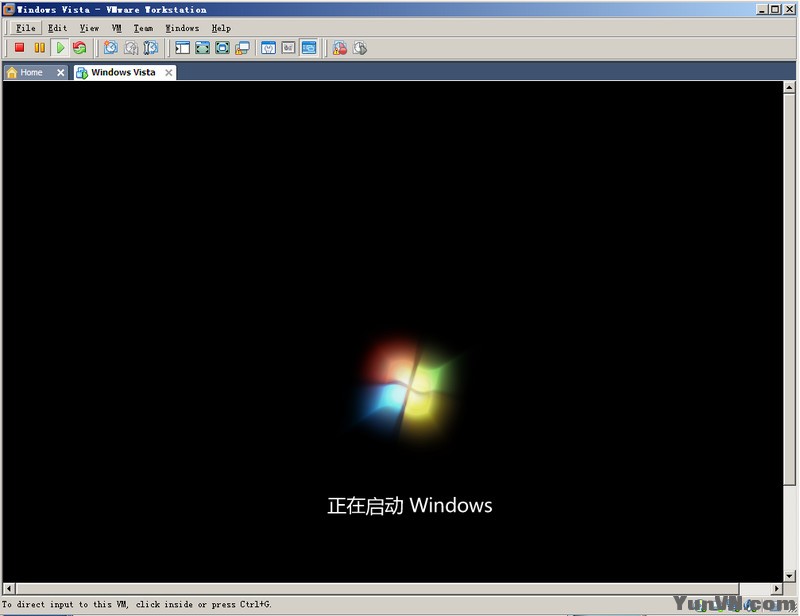
Task: Open the Edit menu
Action: [x=57, y=28]
